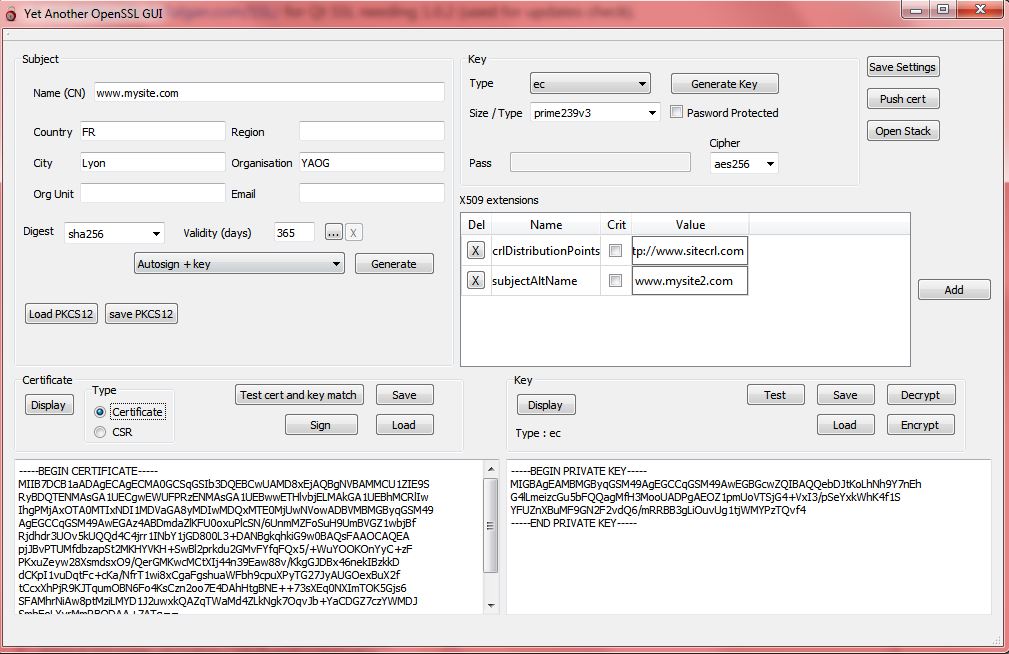Remove the crlDistributionPoints extension with its Del X
This screenshot has height=654, width=1009.
tap(475, 250)
